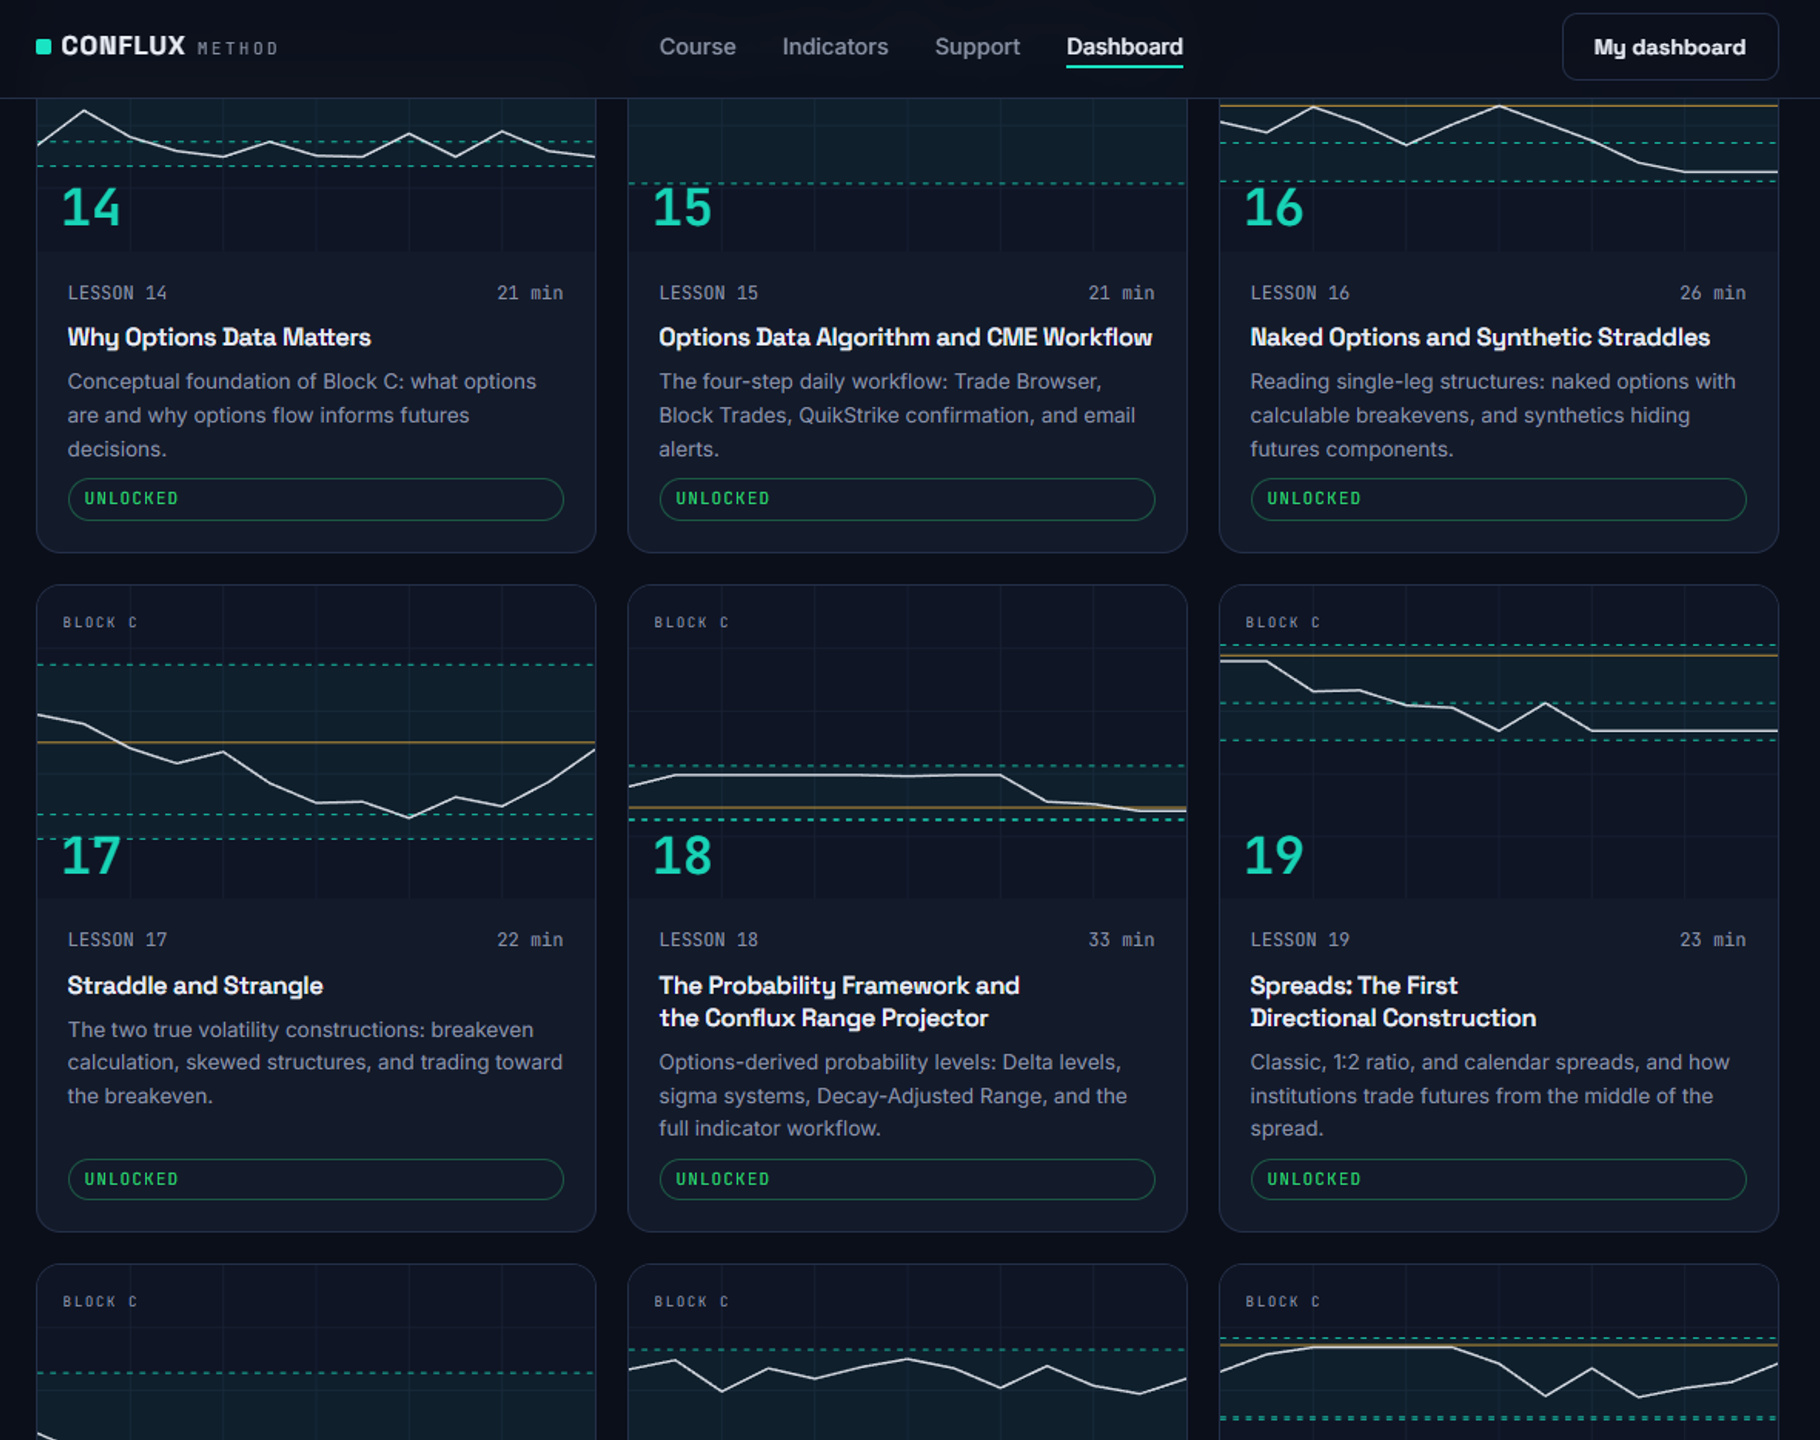Click the 23 min duration text
Screen dimensions: 1820x1440
[1712, 940]
